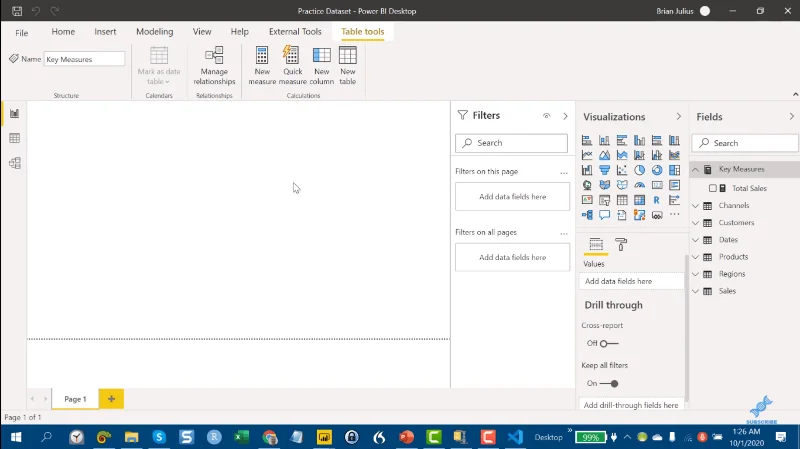
Task: Select the Pie chart visualization
Action: (639, 170)
